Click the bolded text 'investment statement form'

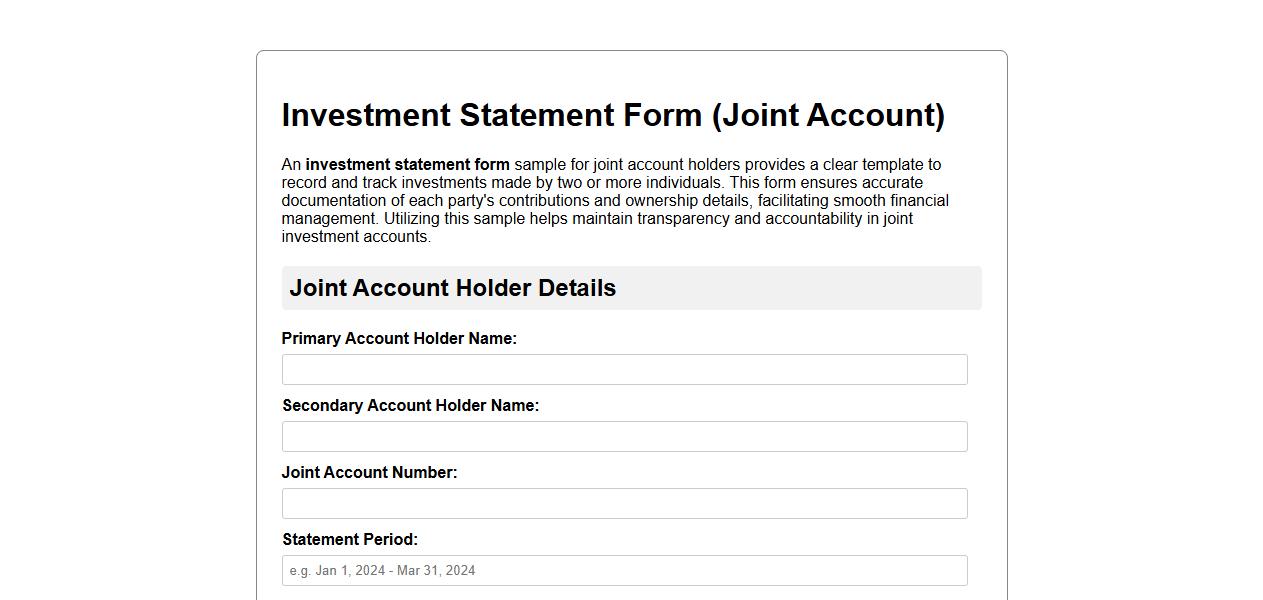pyautogui.click(x=409, y=164)
